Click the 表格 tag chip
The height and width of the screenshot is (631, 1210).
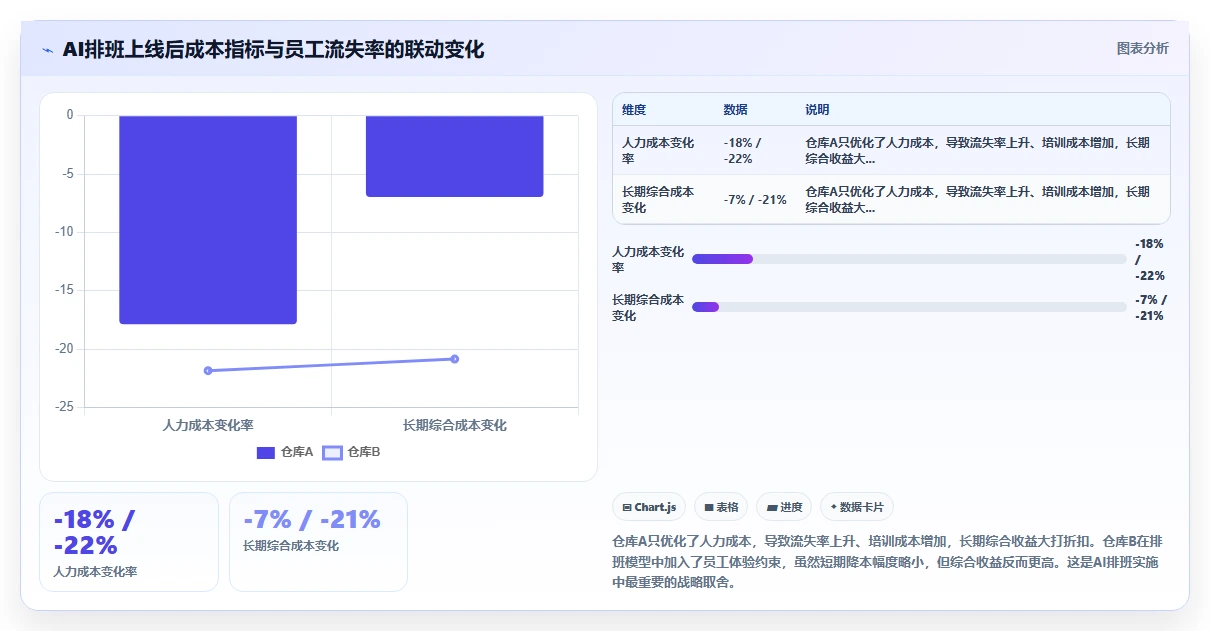pos(721,507)
